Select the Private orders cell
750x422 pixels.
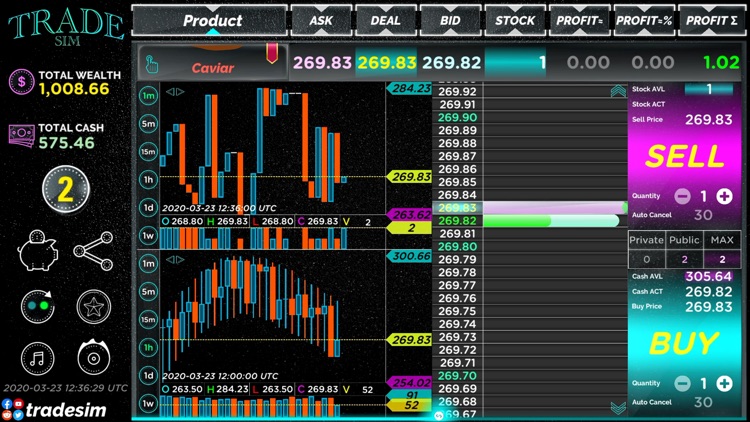pyautogui.click(x=646, y=250)
